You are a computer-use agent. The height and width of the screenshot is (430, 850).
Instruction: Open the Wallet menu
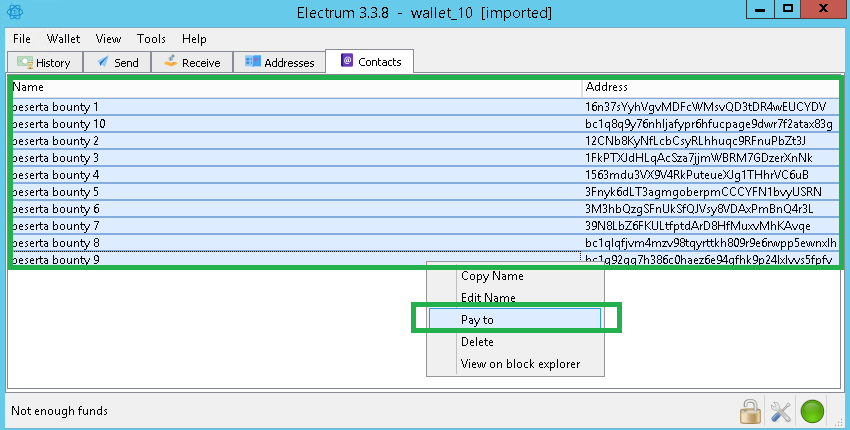pyautogui.click(x=63, y=39)
